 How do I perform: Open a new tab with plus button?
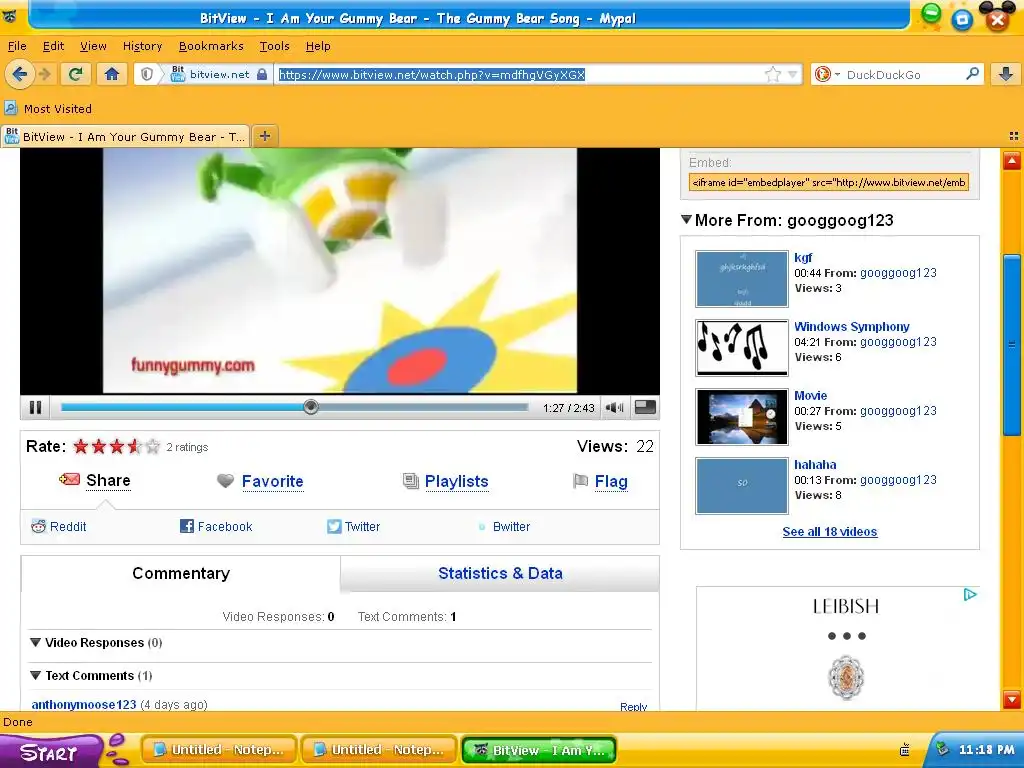[x=264, y=136]
